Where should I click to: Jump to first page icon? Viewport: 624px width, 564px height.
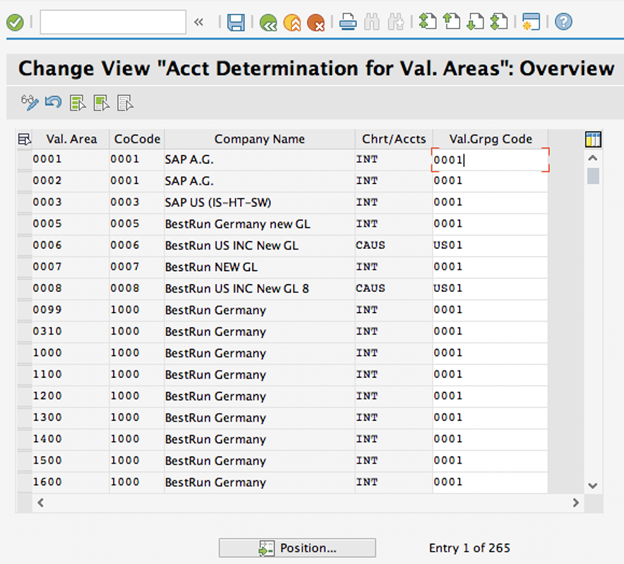coord(428,21)
